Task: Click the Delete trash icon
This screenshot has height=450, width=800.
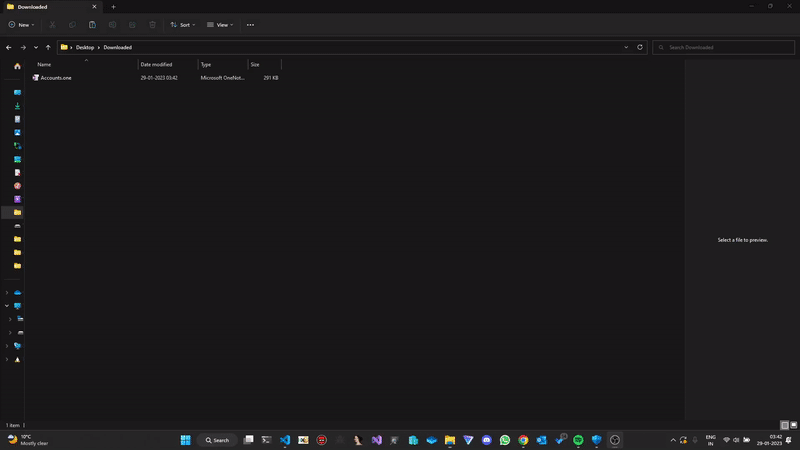Action: click(x=152, y=24)
